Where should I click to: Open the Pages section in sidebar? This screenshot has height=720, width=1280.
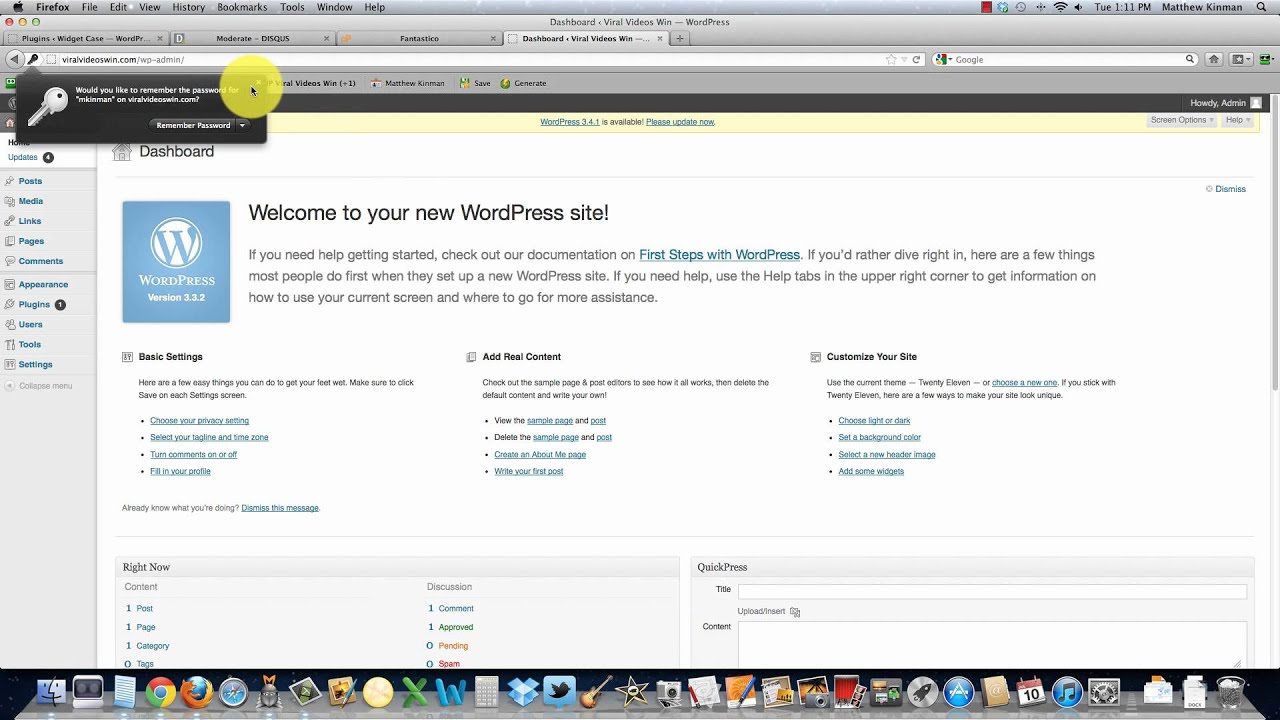[x=31, y=241]
